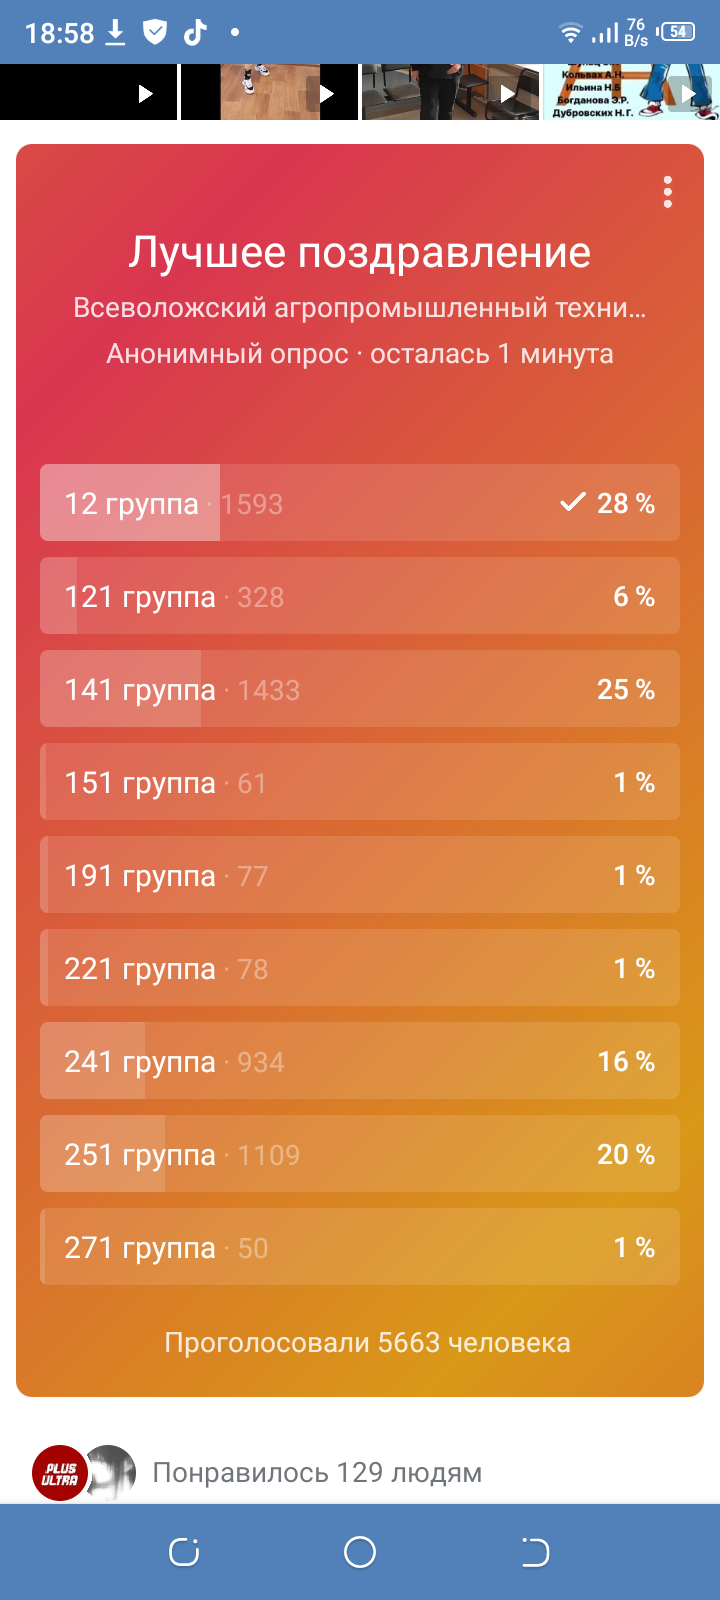Tap the PLUS ULTRA liker avatar
This screenshot has height=1600, width=720.
pos(60,1473)
